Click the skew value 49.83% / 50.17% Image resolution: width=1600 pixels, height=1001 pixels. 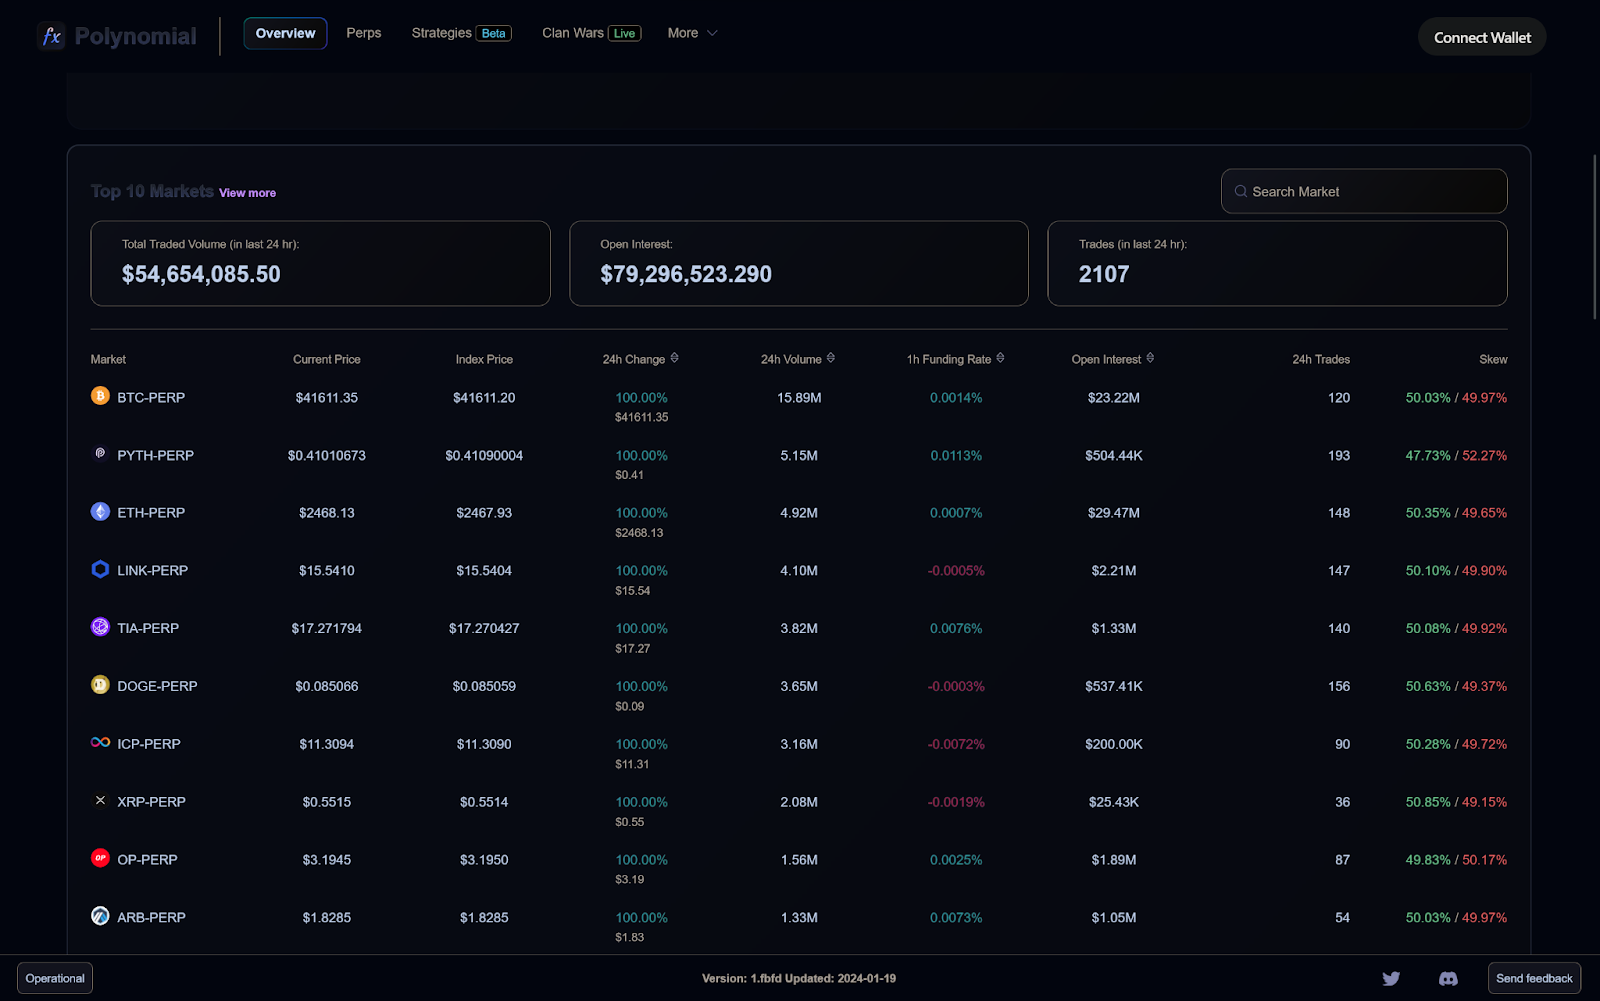[x=1456, y=860]
